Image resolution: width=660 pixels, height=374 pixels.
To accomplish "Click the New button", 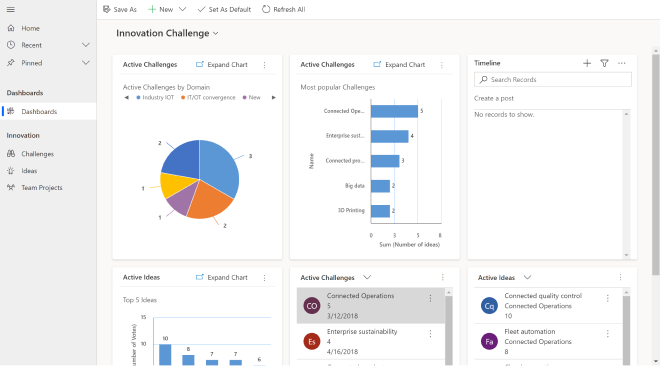I will (x=161, y=9).
